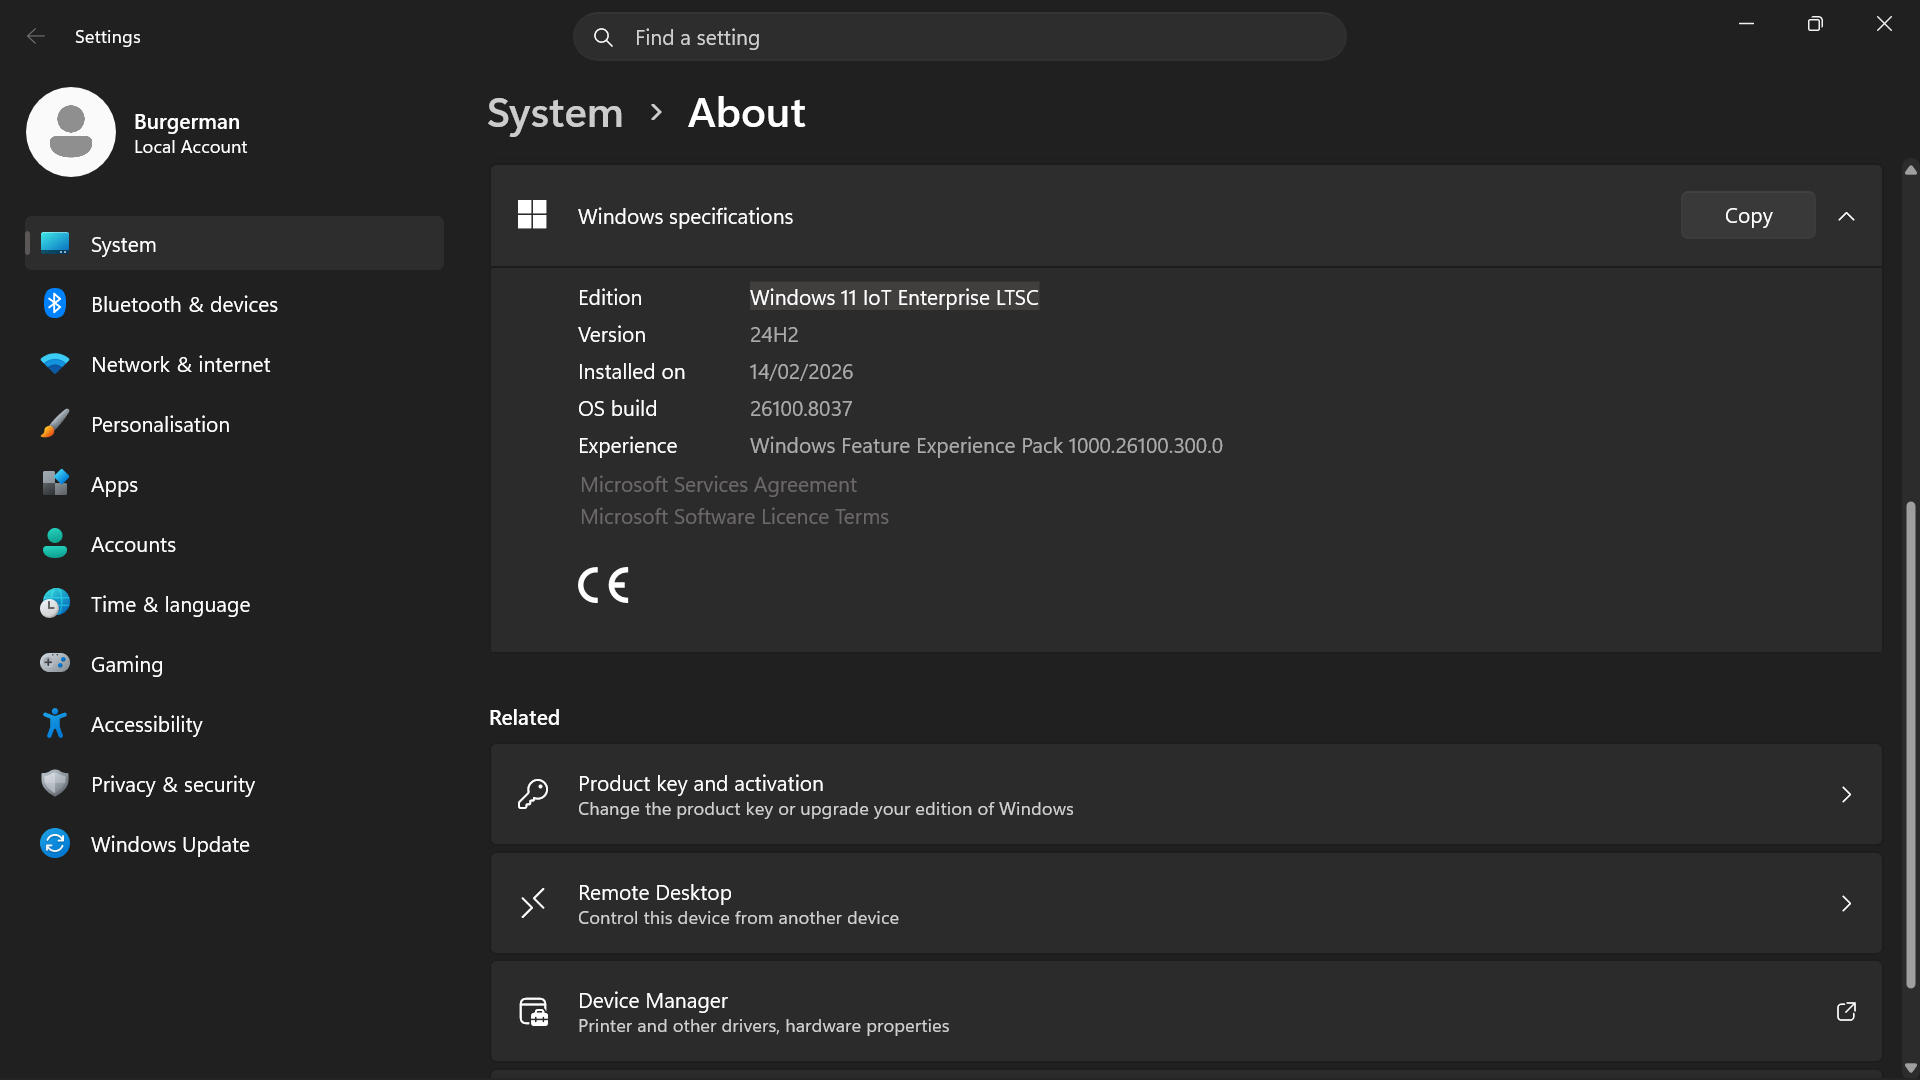Expand the Remote Desktop chevron
This screenshot has height=1080, width=1920.
tap(1846, 904)
